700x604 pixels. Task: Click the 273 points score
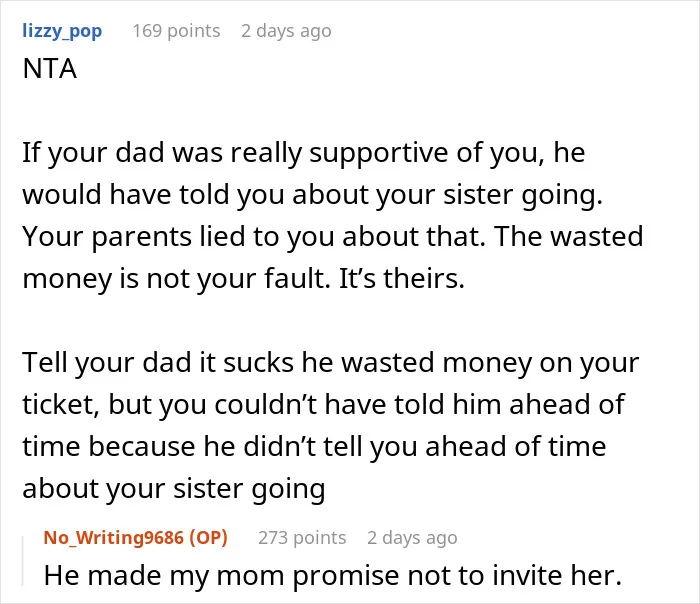(x=302, y=538)
